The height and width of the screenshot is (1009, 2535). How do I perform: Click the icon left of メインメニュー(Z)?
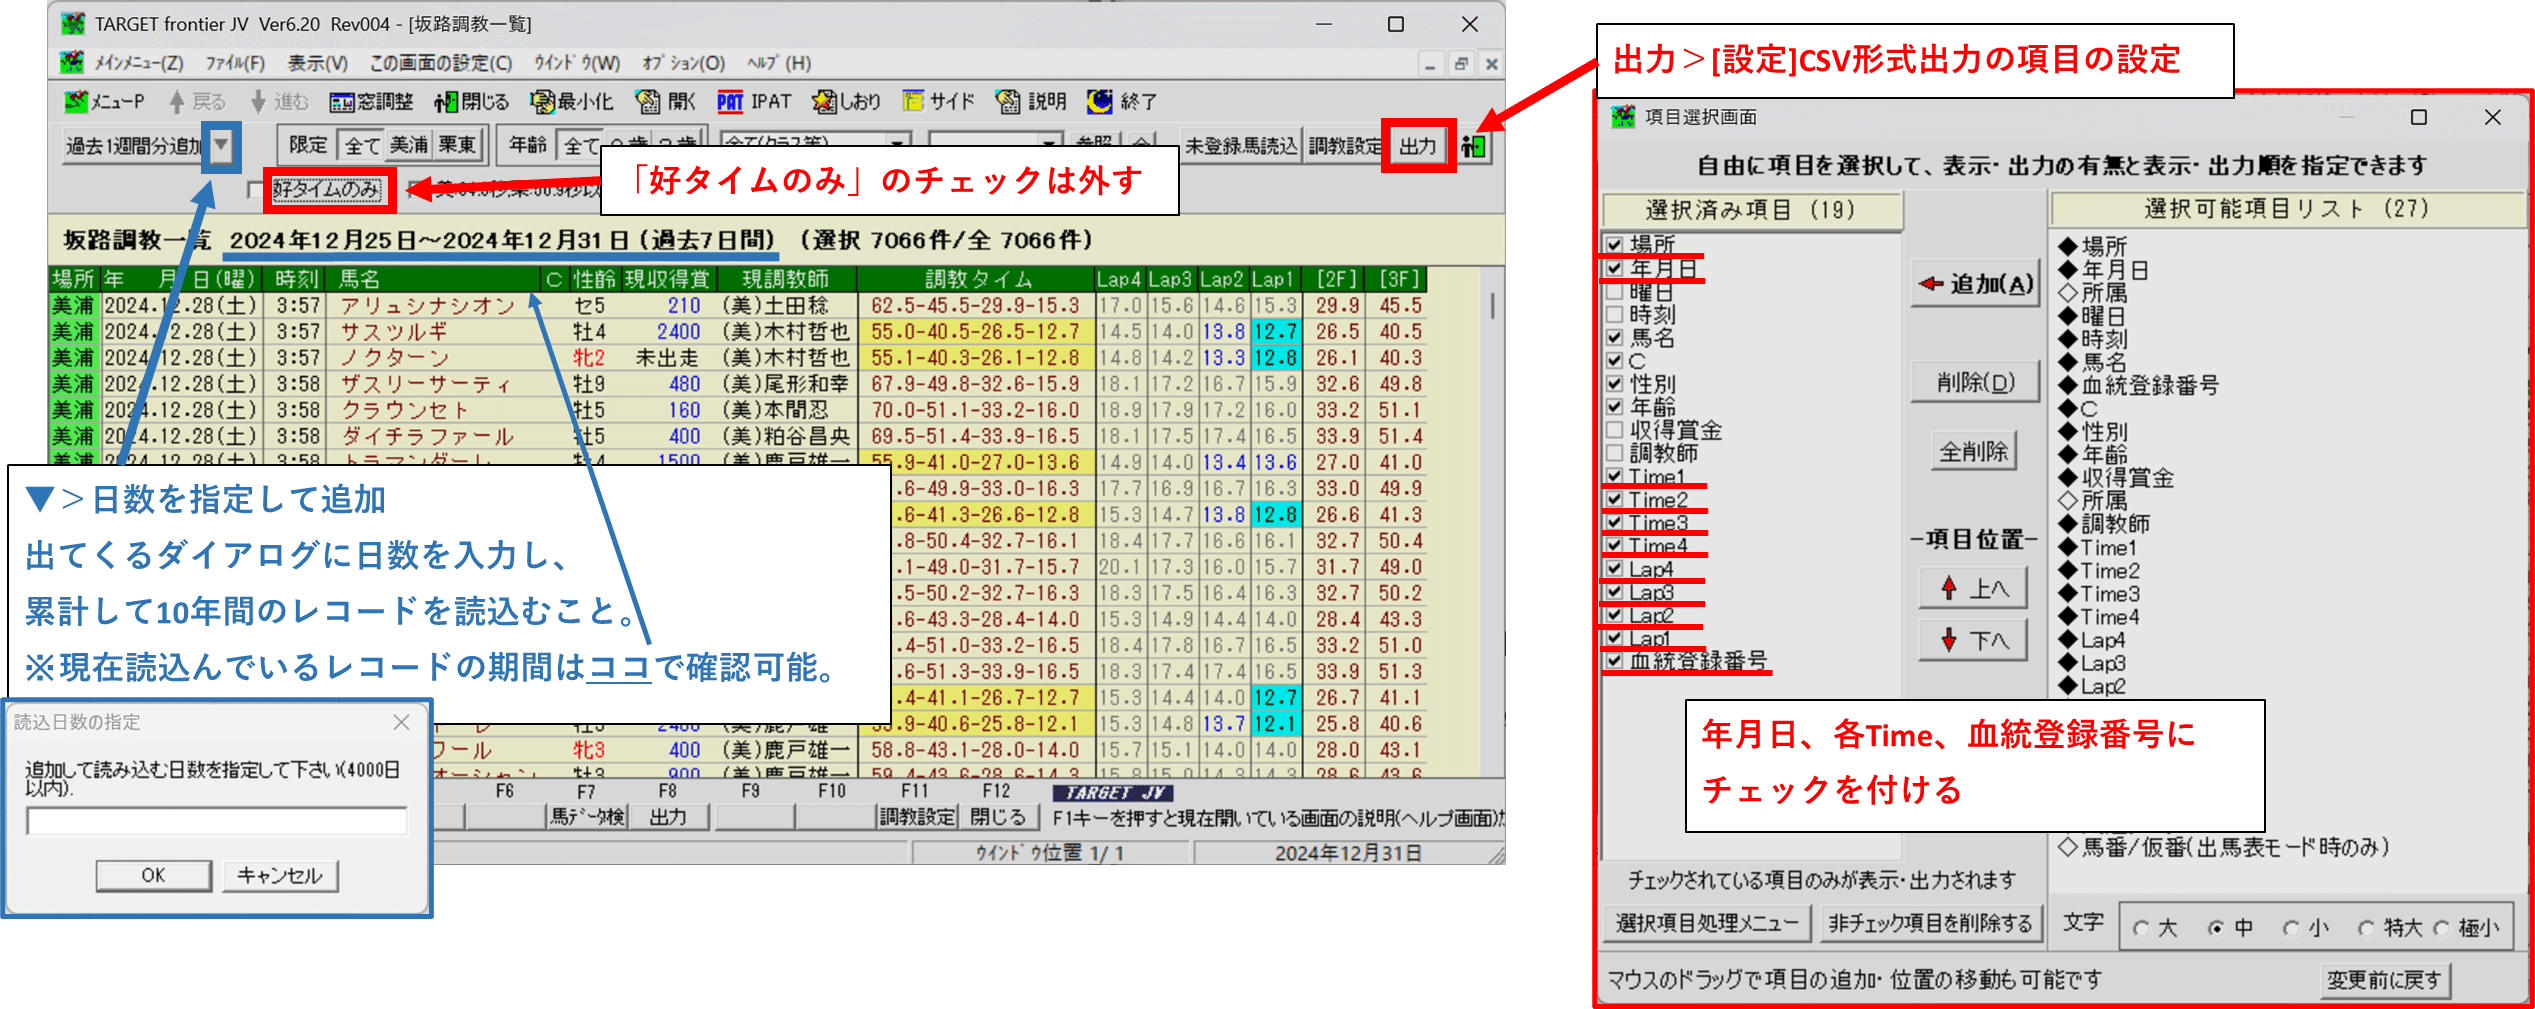(x=72, y=63)
